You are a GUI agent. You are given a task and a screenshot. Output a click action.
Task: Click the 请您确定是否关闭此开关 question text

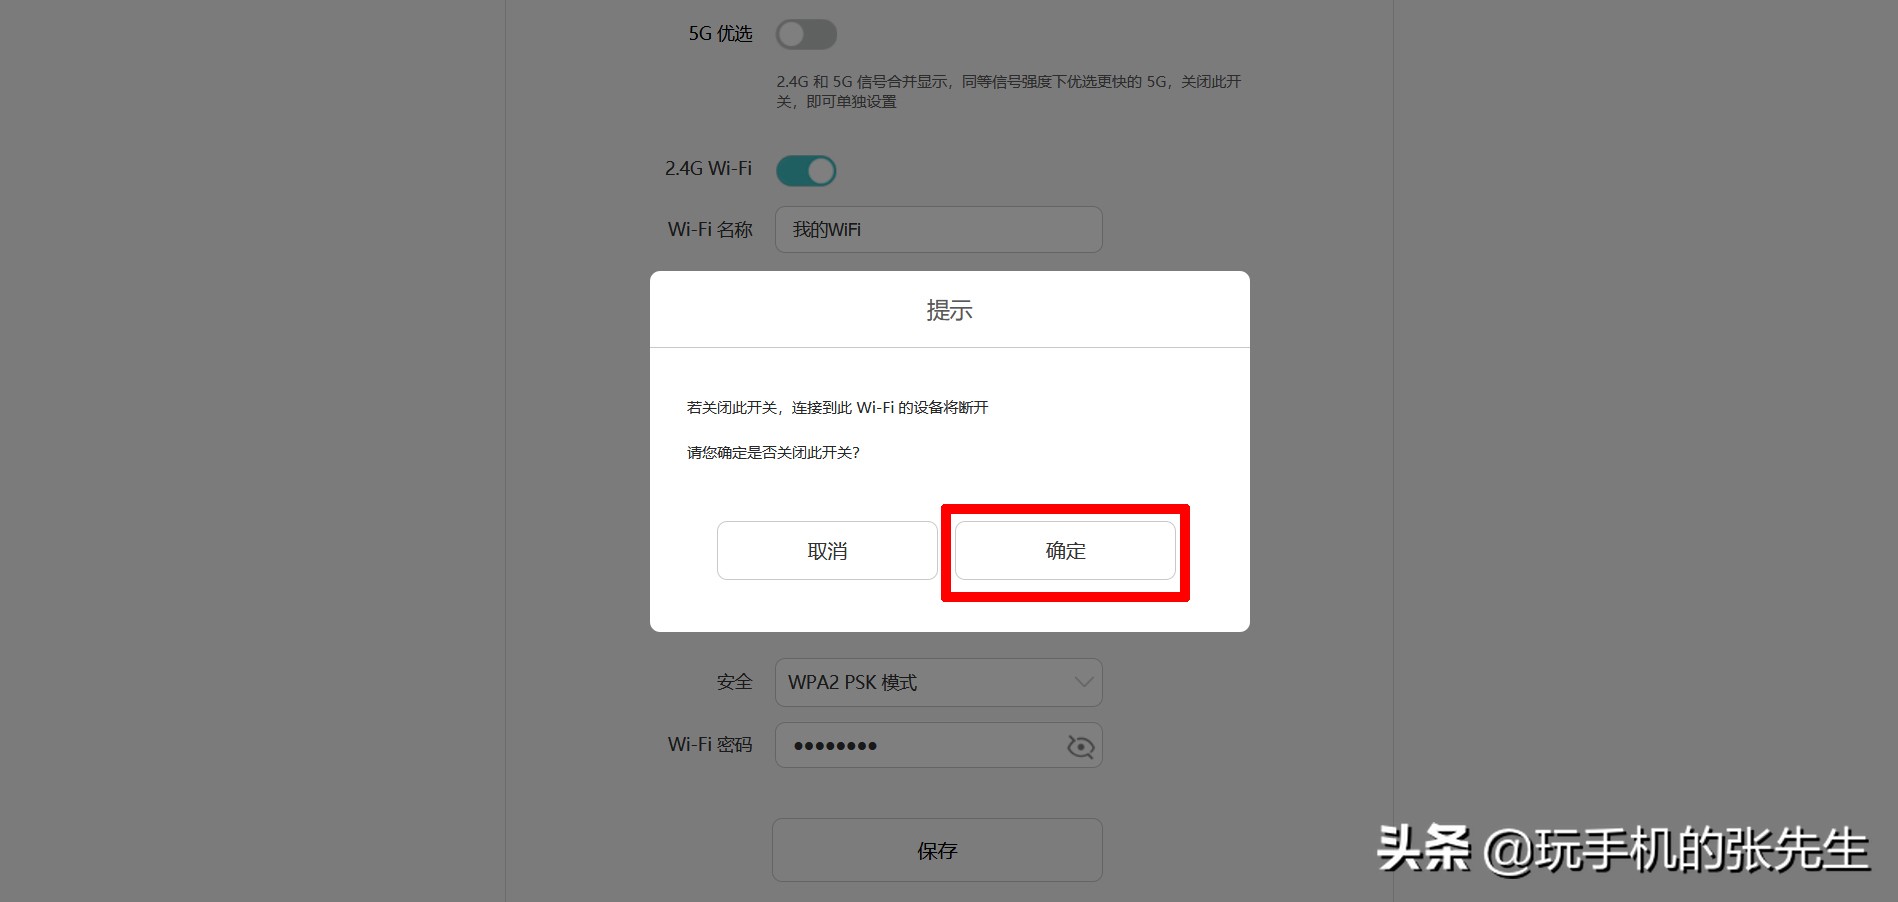pos(773,452)
